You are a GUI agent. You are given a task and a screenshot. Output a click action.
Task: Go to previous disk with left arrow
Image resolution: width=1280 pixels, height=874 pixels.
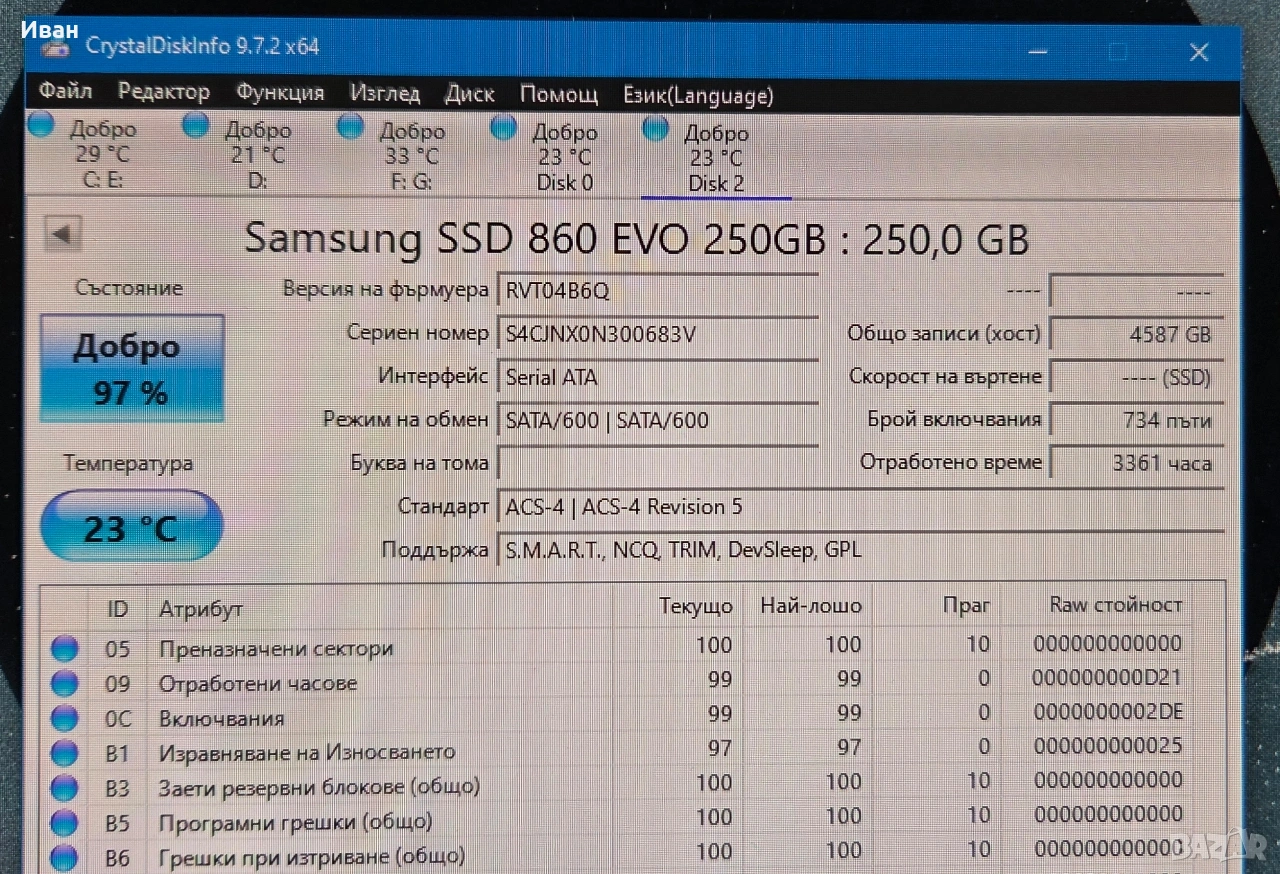pos(62,235)
